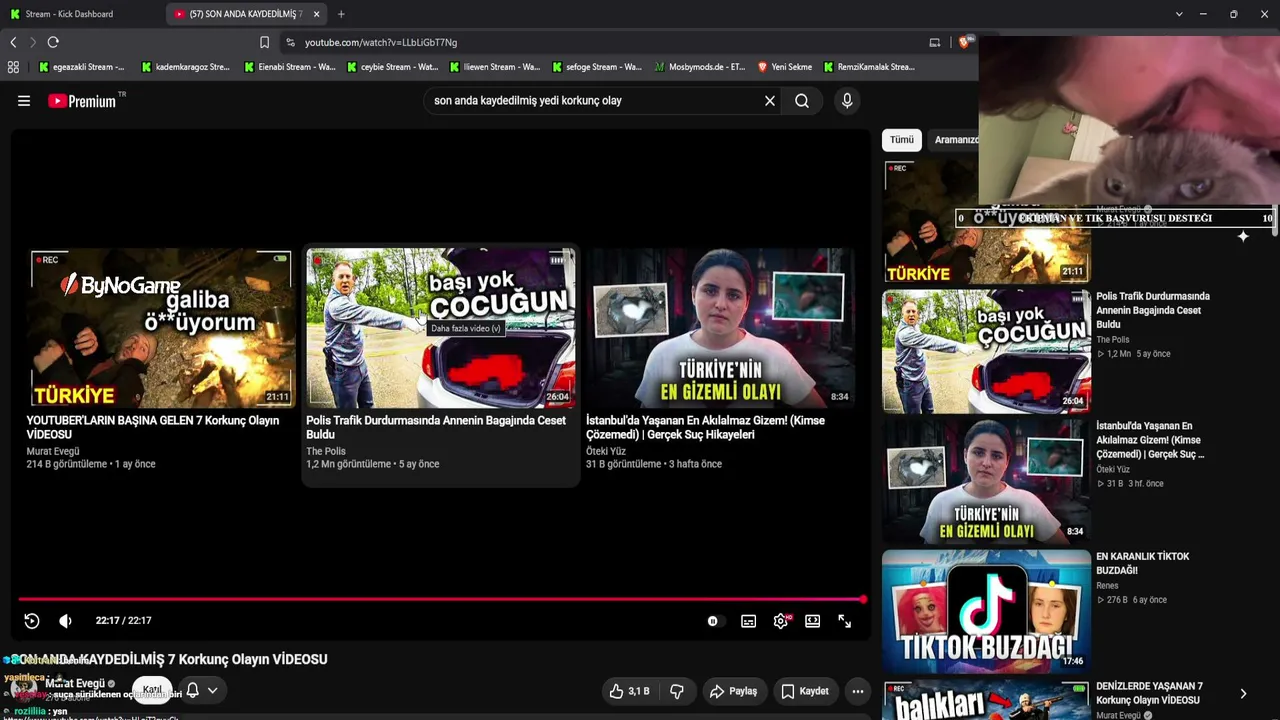Viewport: 1280px width, 720px height.
Task: Switch to the Stream - Kick Dashboard tab
Action: (x=80, y=14)
